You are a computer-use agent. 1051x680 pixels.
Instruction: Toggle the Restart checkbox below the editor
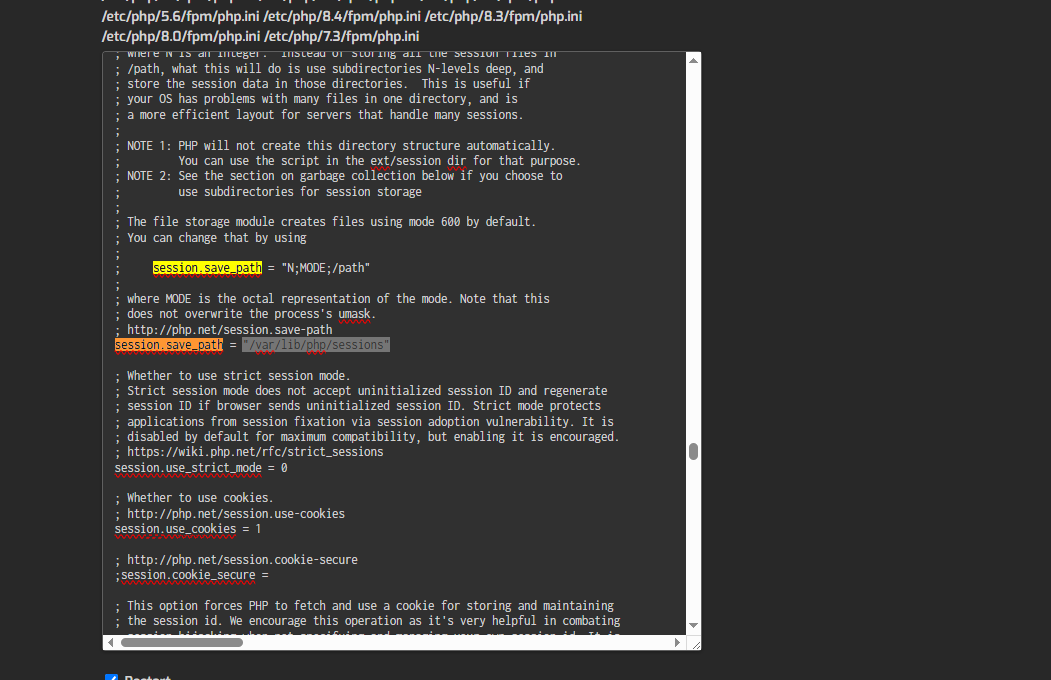[112, 678]
